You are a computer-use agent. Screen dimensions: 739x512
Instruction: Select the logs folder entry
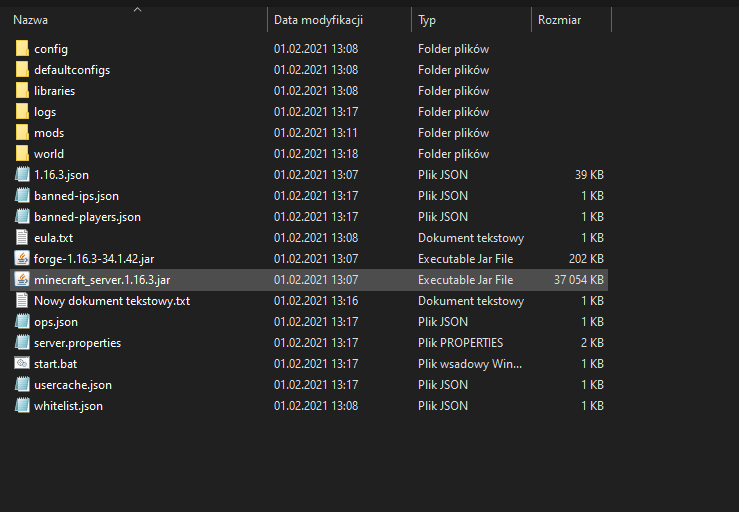tap(45, 112)
